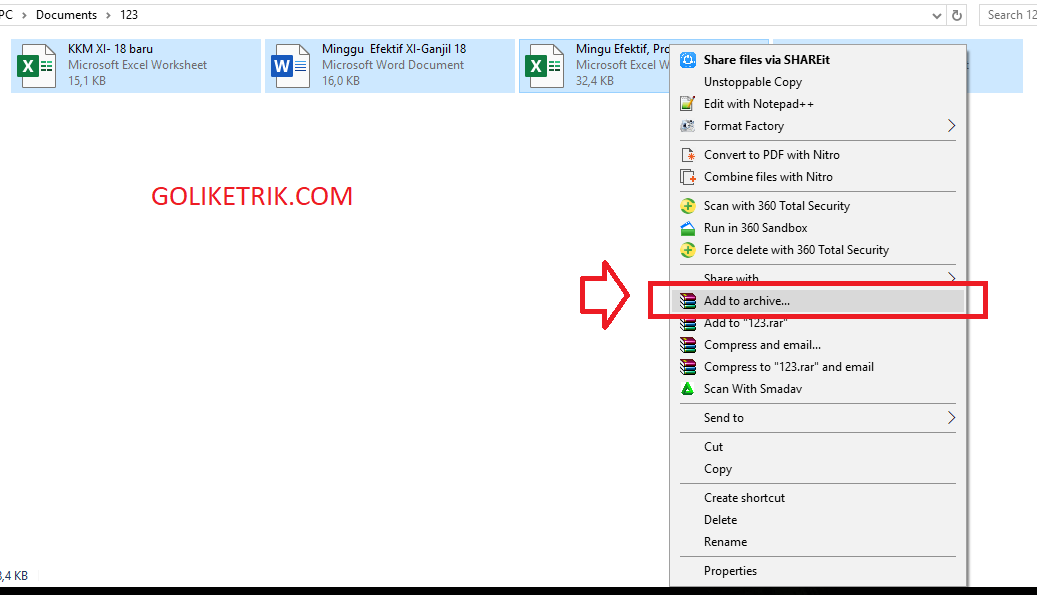This screenshot has width=1037, height=595.
Task: Click the 123 folder breadcrumb
Action: tap(129, 15)
